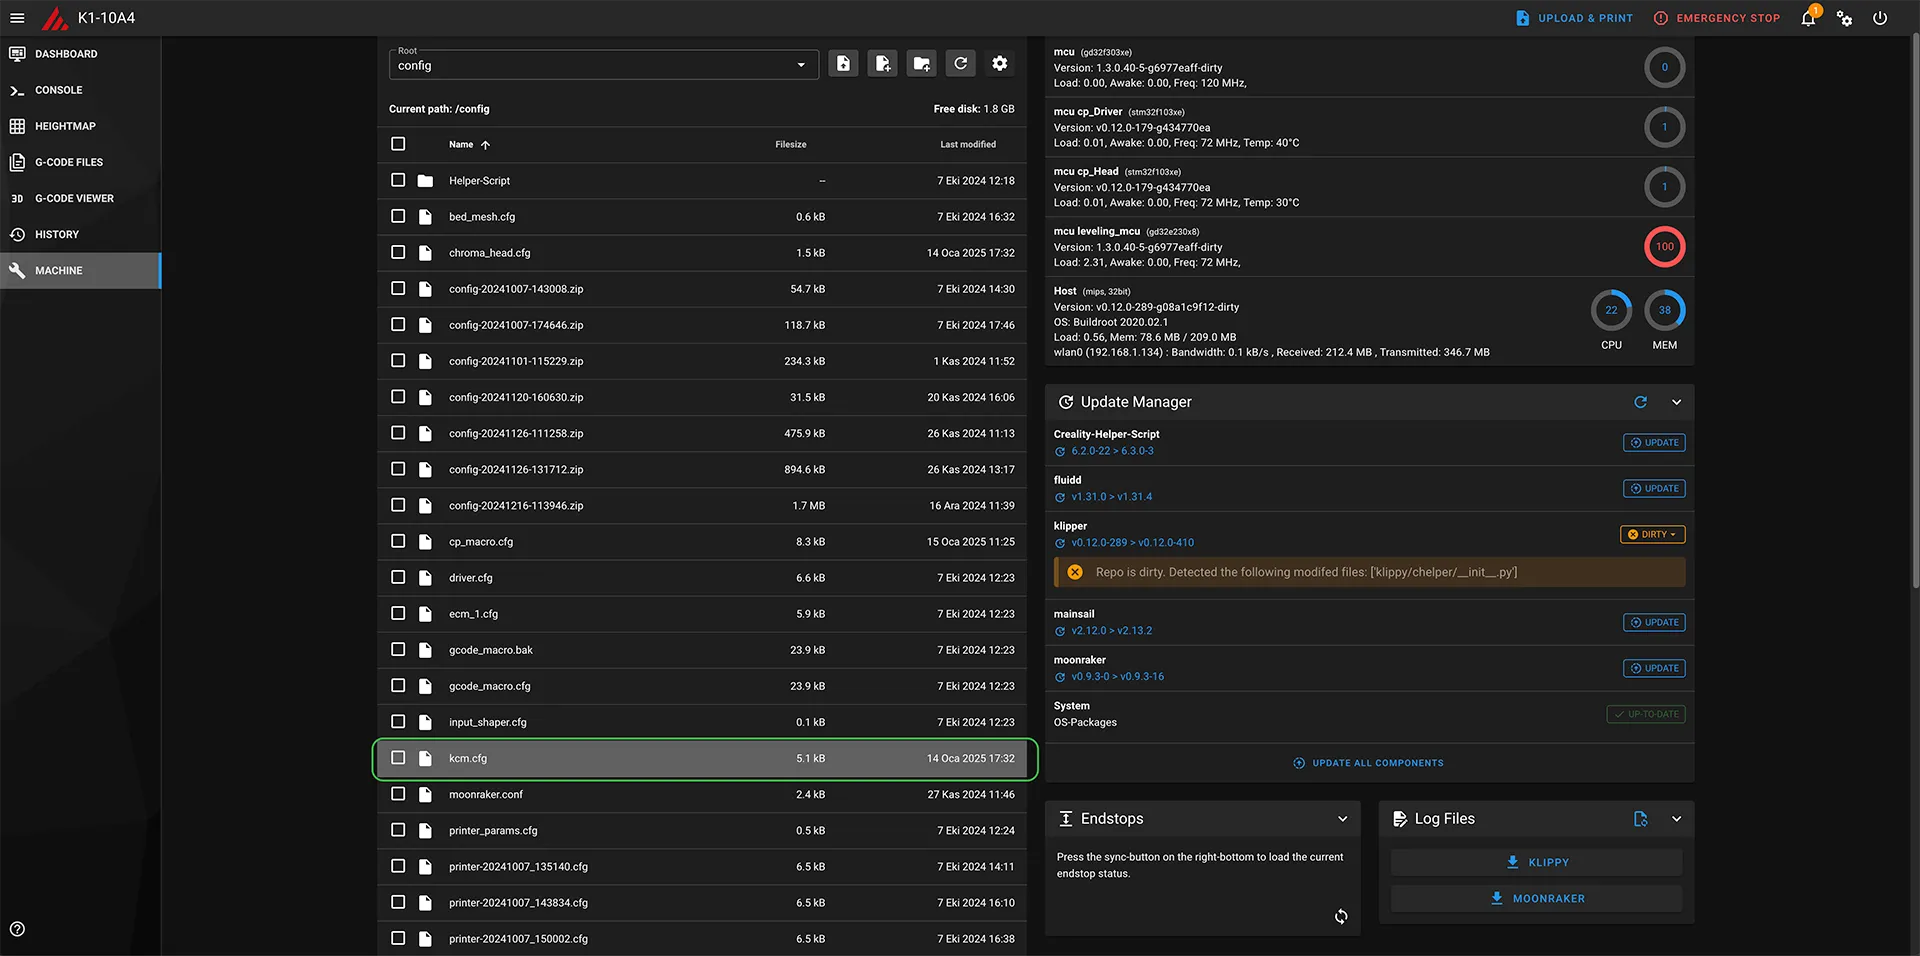
Task: Check the cp_macro.cfg checkbox
Action: click(x=398, y=541)
